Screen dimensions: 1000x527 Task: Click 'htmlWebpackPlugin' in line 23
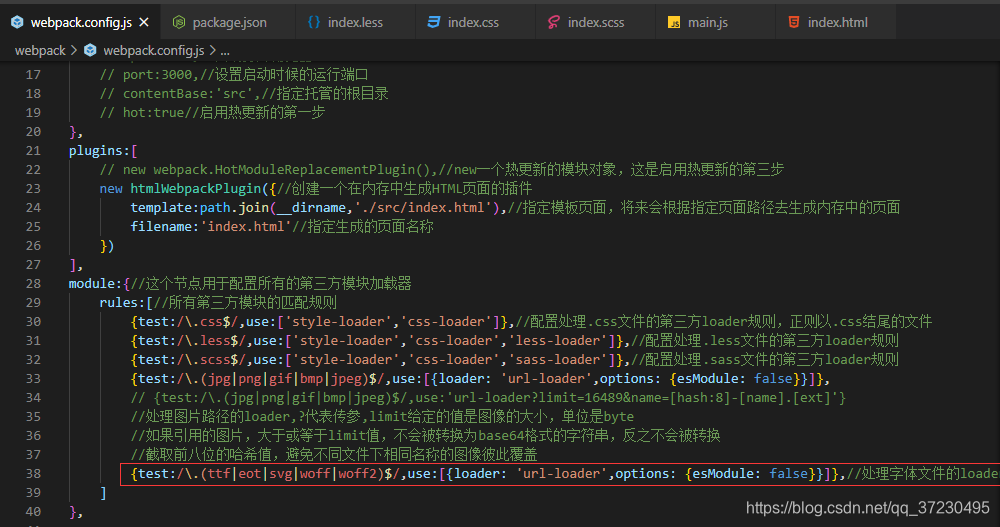click(x=196, y=188)
